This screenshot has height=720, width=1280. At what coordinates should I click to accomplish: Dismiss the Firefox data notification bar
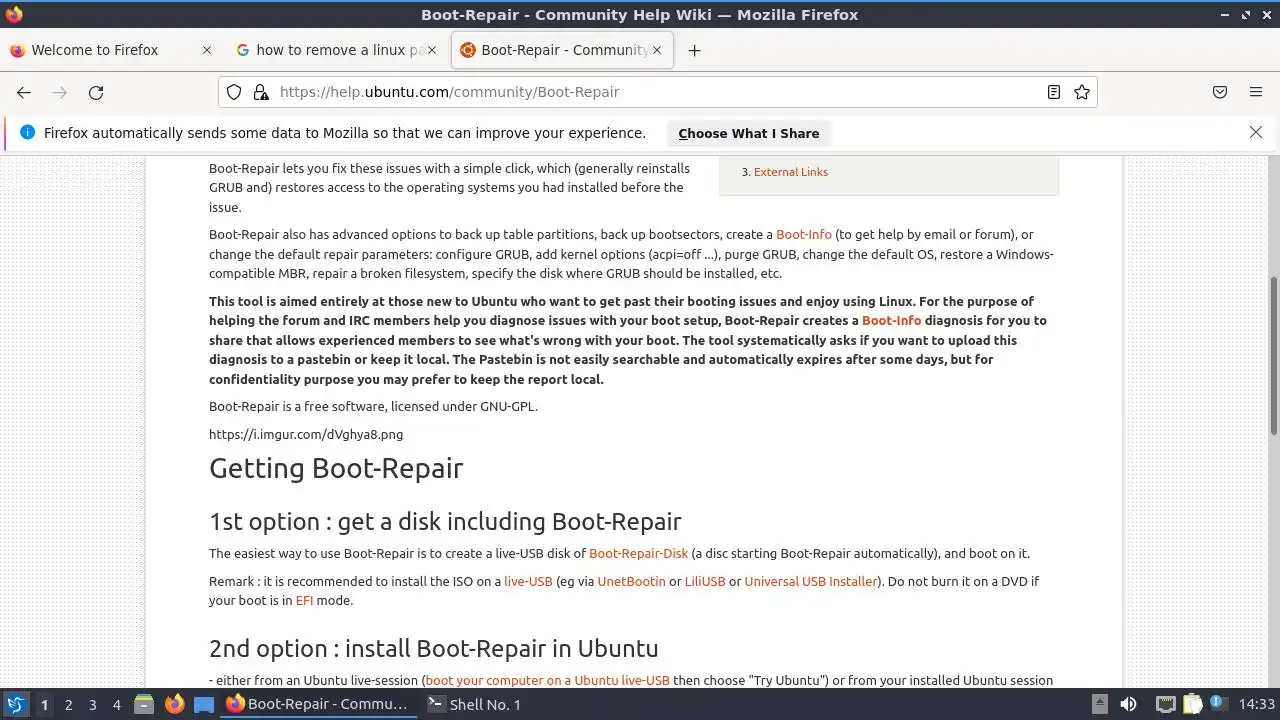click(x=1256, y=132)
